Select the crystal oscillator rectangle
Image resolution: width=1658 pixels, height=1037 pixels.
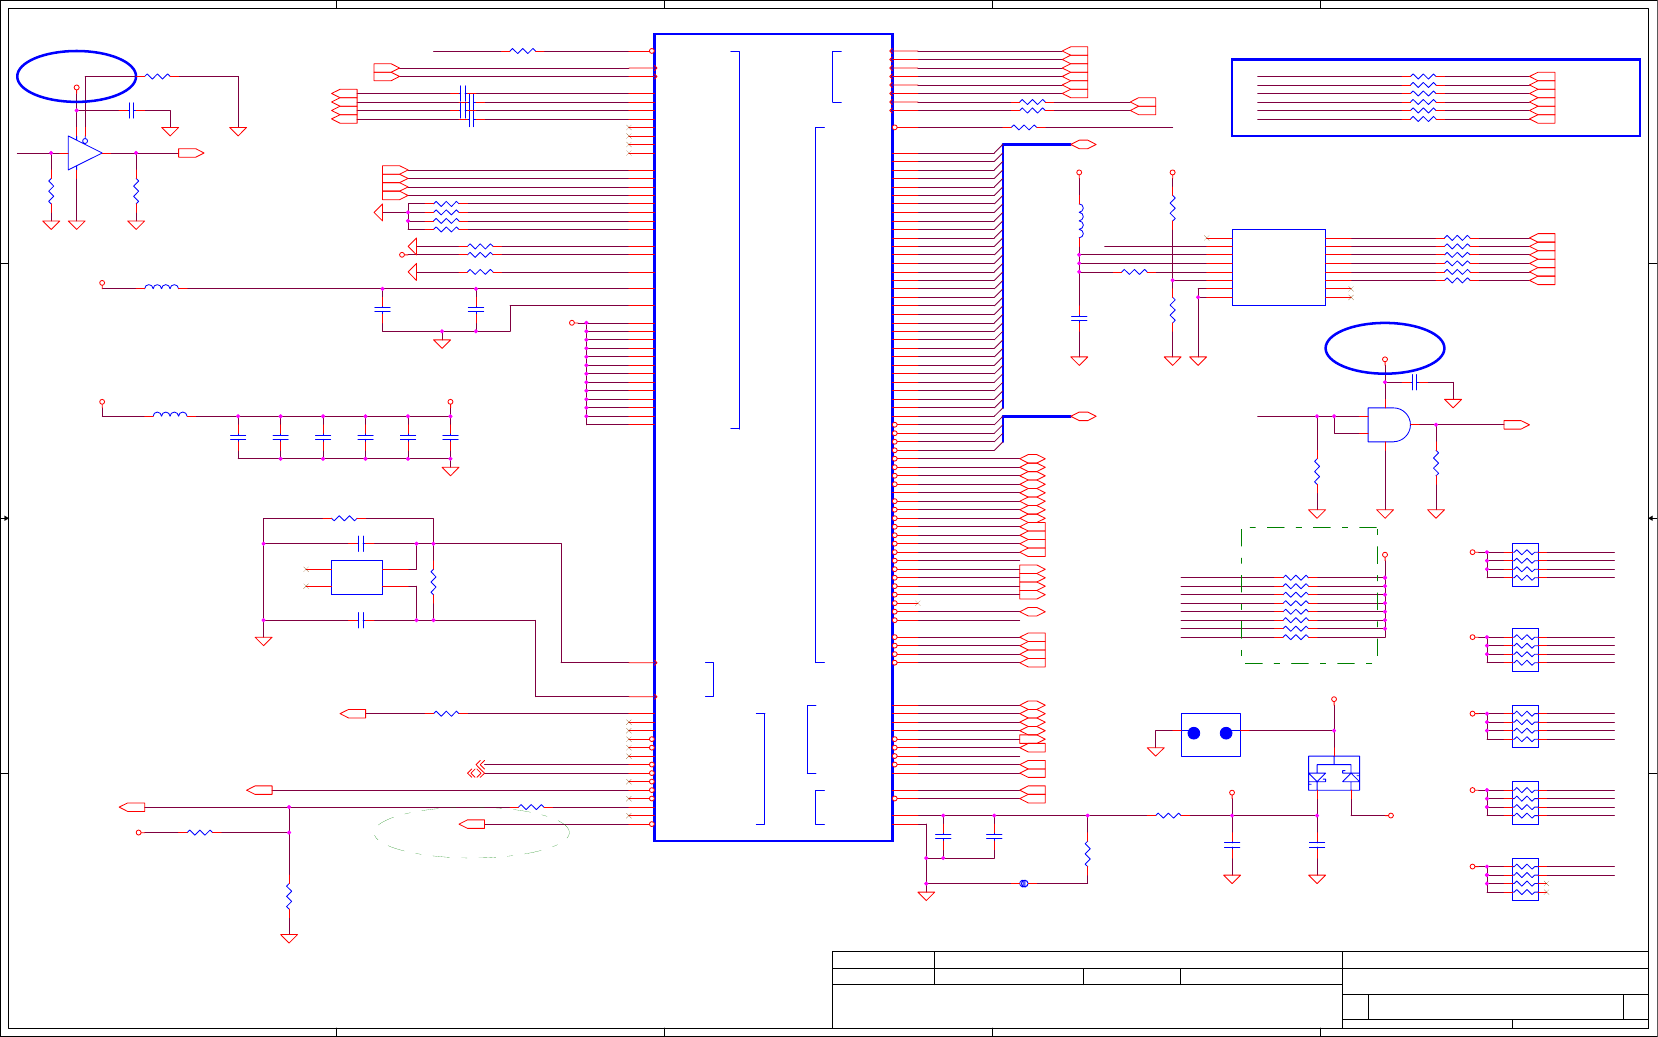click(x=357, y=577)
